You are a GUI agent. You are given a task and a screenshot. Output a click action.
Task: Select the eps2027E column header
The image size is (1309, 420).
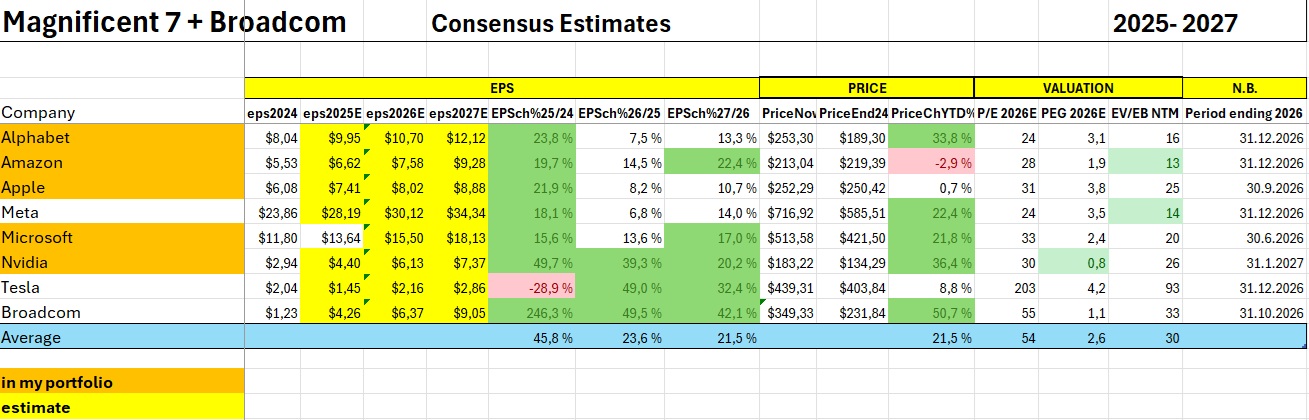click(458, 113)
